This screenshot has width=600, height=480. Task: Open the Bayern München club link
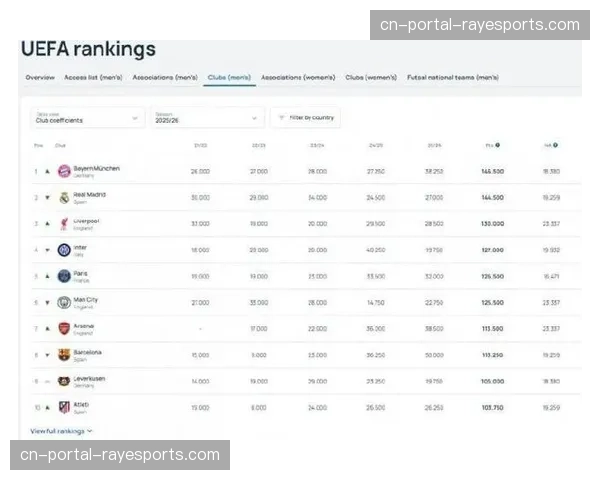[96, 168]
